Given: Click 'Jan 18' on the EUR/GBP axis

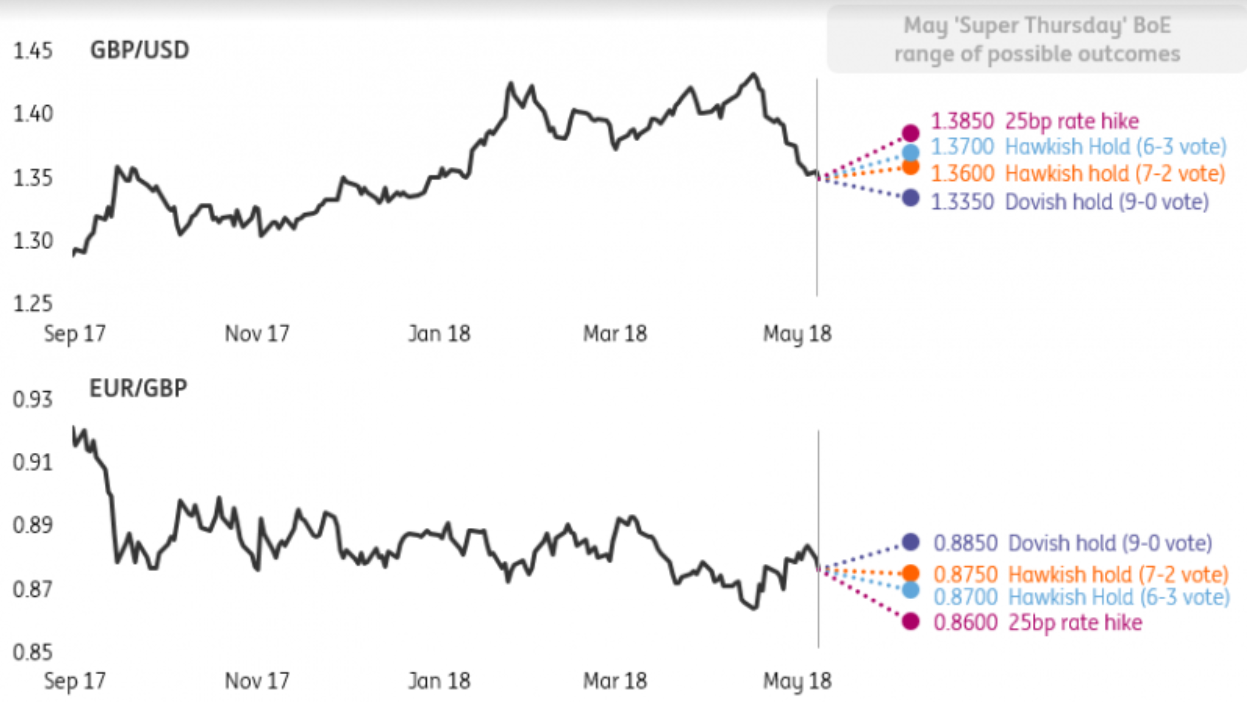Looking at the screenshot, I should click(440, 681).
